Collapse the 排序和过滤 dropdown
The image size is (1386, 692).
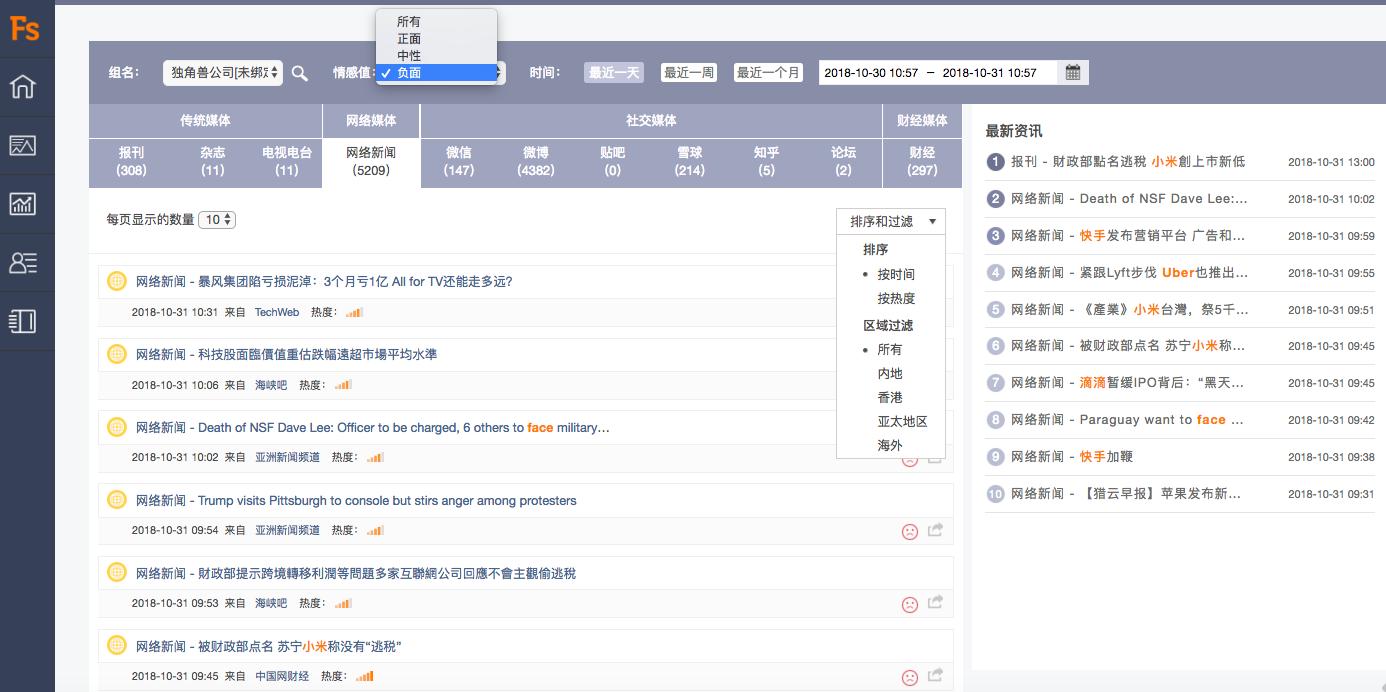[x=891, y=221]
